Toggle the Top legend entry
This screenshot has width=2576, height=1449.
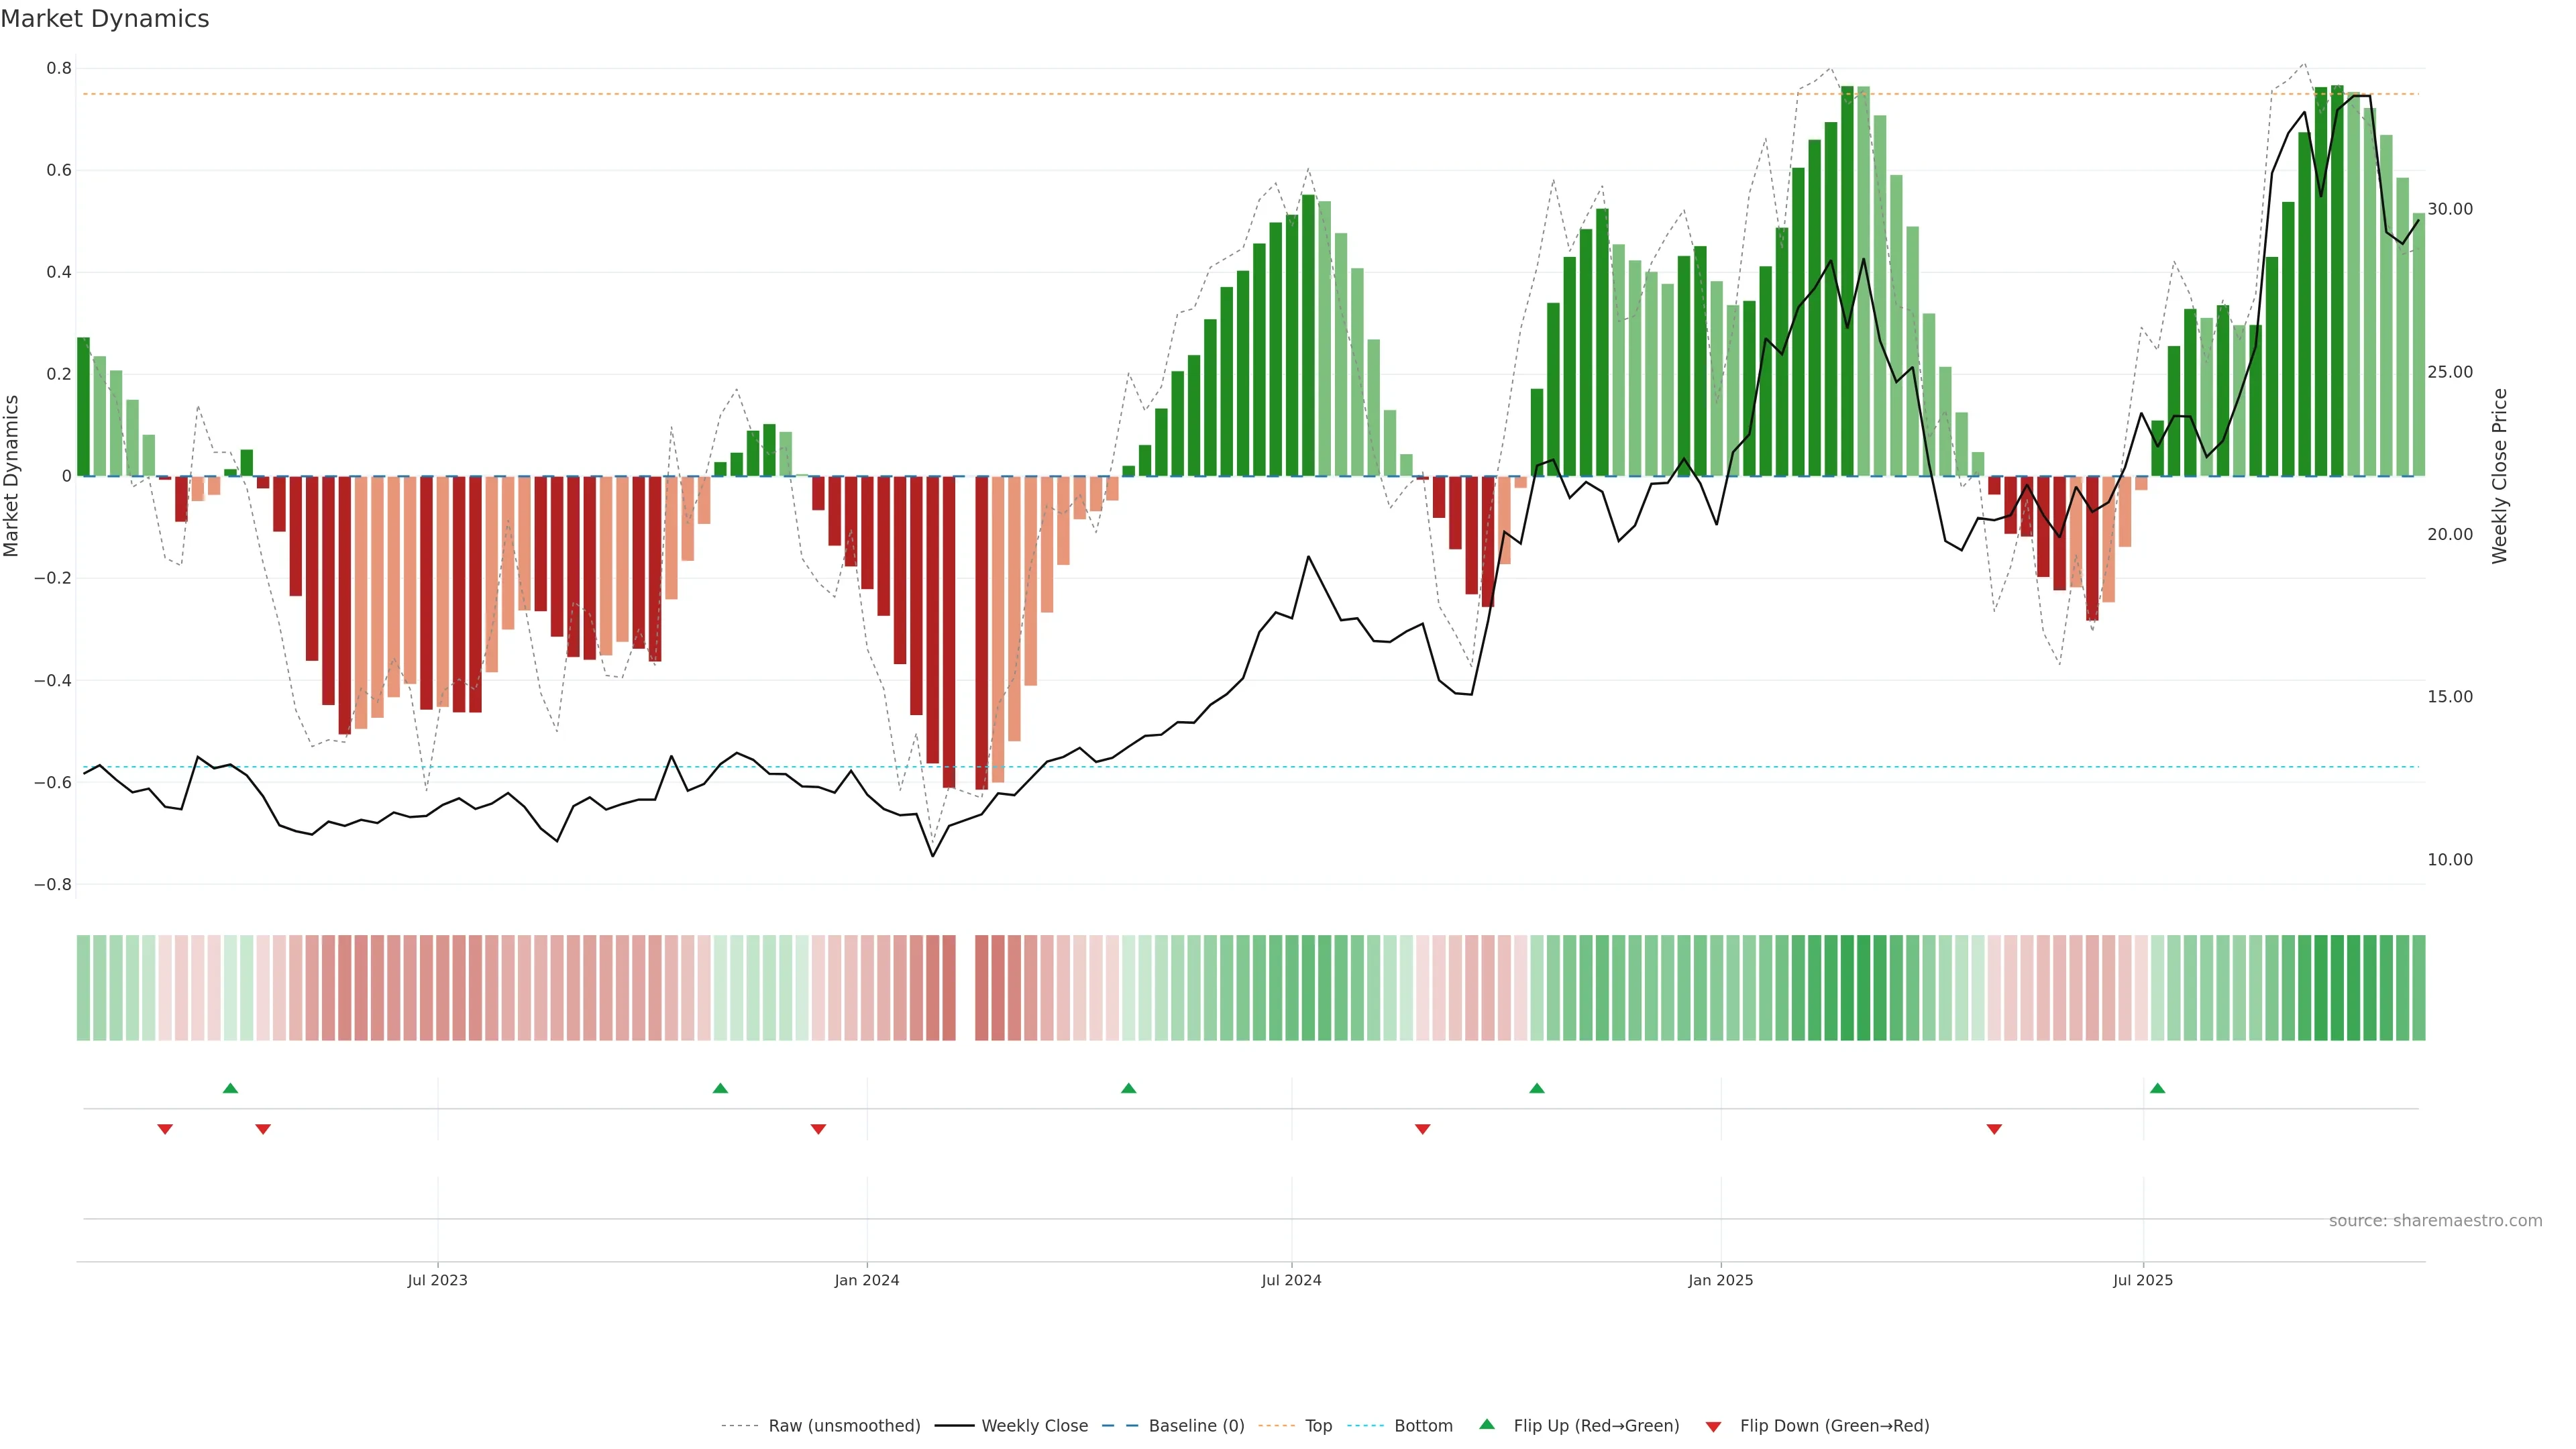point(1318,1426)
